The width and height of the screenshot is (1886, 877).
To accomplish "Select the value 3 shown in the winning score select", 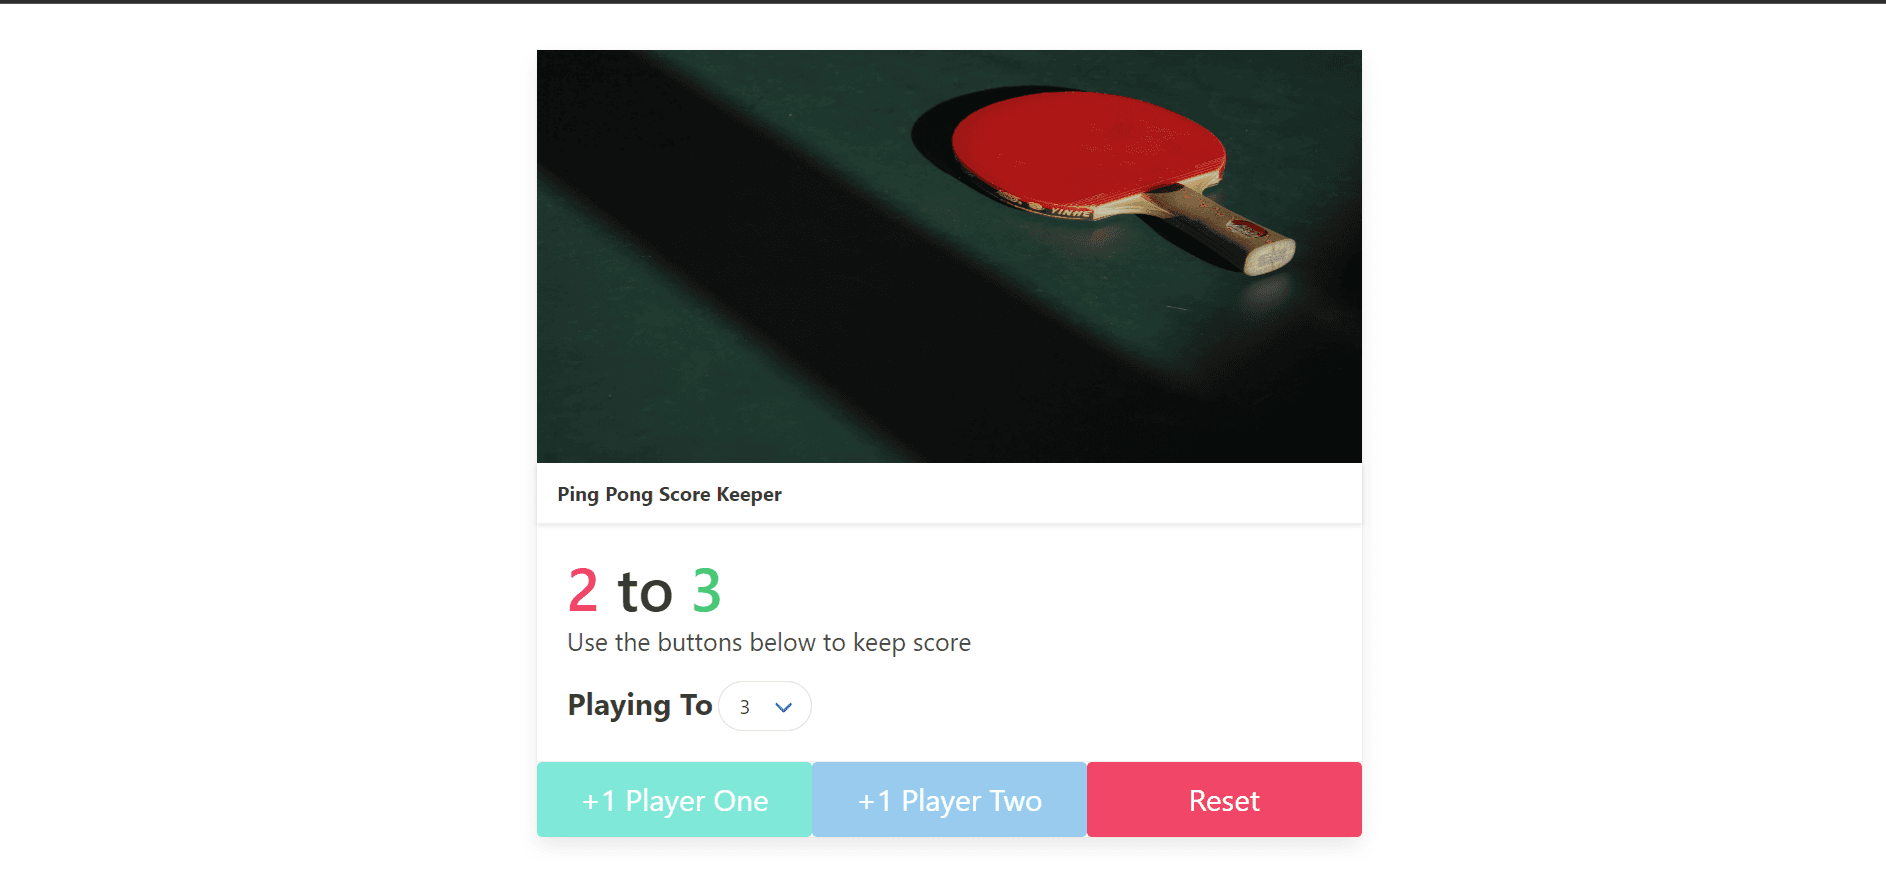I will pyautogui.click(x=744, y=707).
